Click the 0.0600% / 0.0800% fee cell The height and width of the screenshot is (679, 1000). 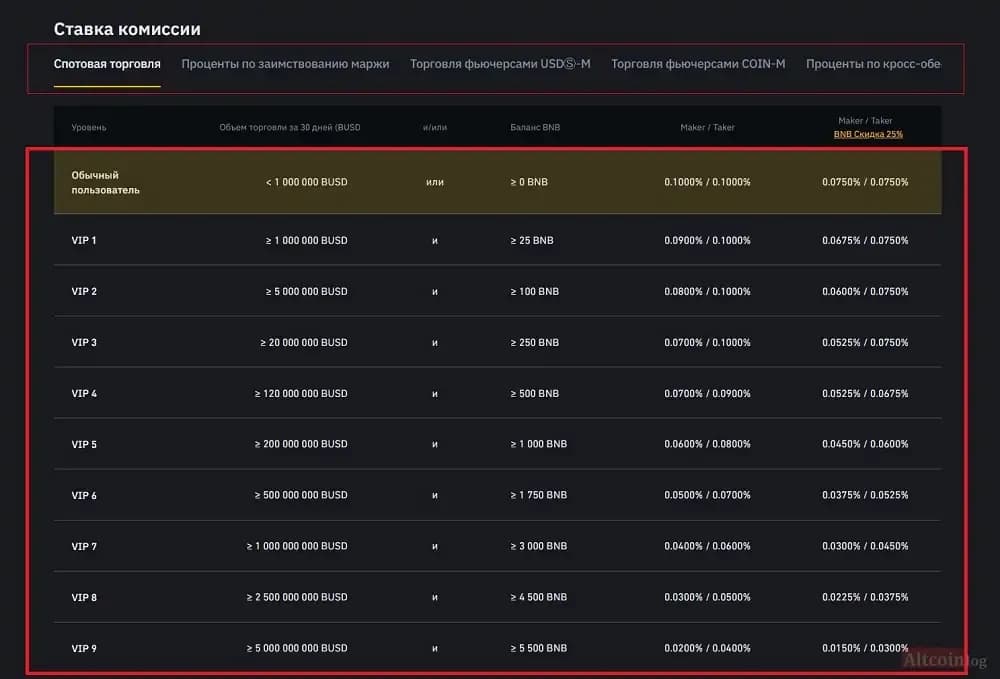click(x=707, y=444)
